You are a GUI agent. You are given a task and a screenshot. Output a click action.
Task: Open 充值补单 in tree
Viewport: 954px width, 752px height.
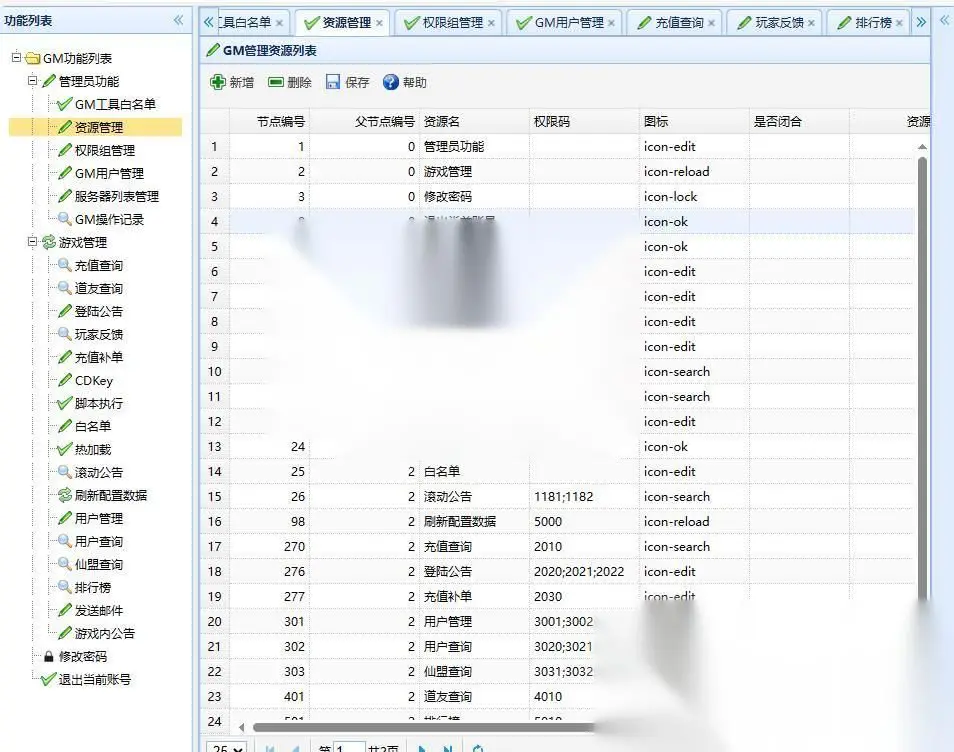click(99, 357)
